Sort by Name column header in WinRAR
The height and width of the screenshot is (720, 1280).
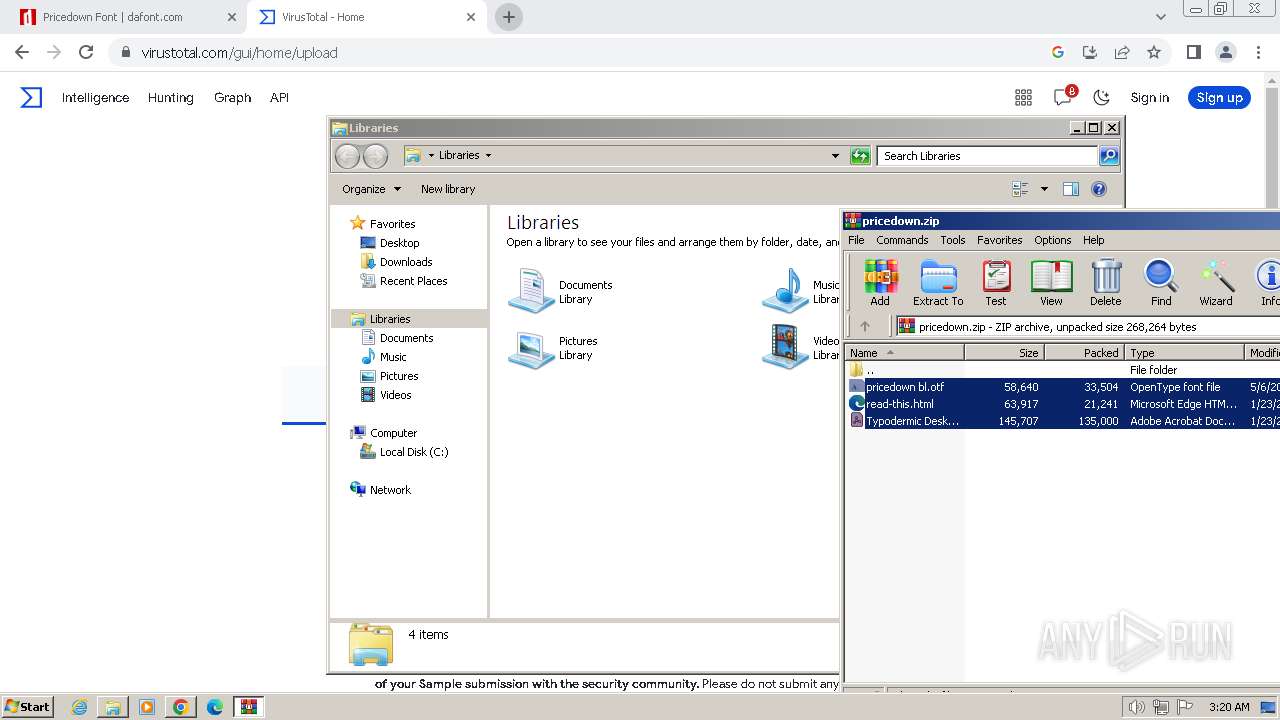[x=904, y=352]
